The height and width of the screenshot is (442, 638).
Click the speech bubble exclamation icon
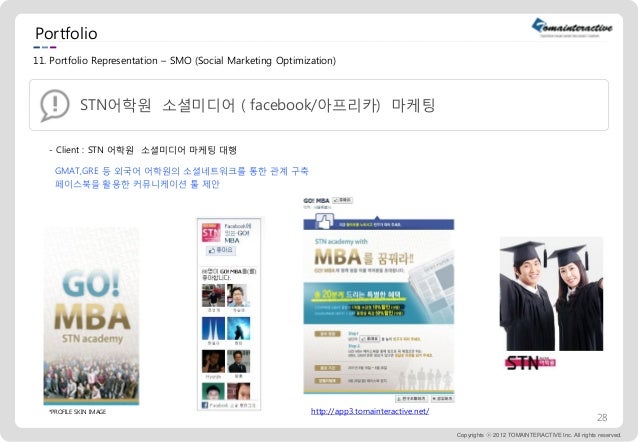(x=55, y=105)
